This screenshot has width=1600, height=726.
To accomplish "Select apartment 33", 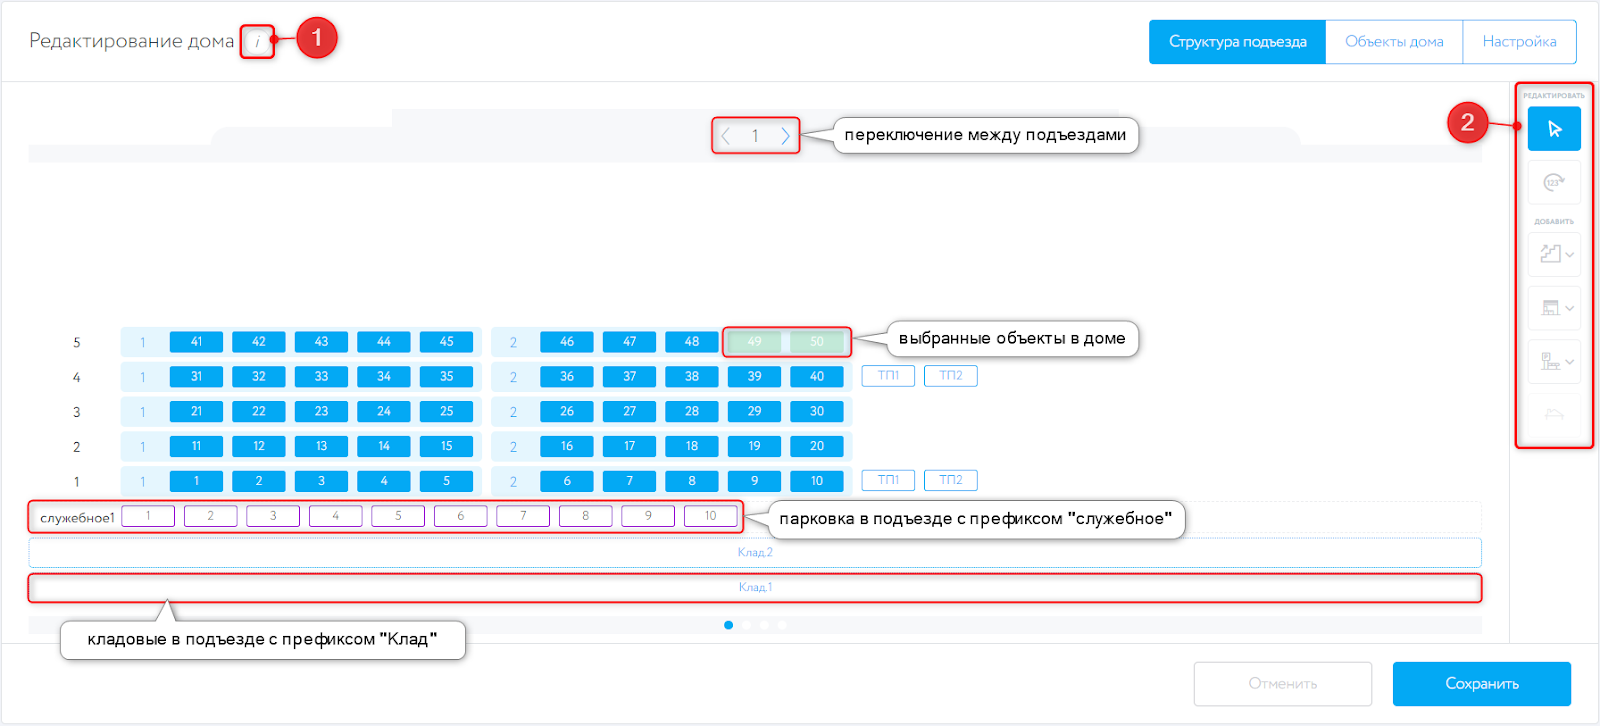I will tap(321, 377).
